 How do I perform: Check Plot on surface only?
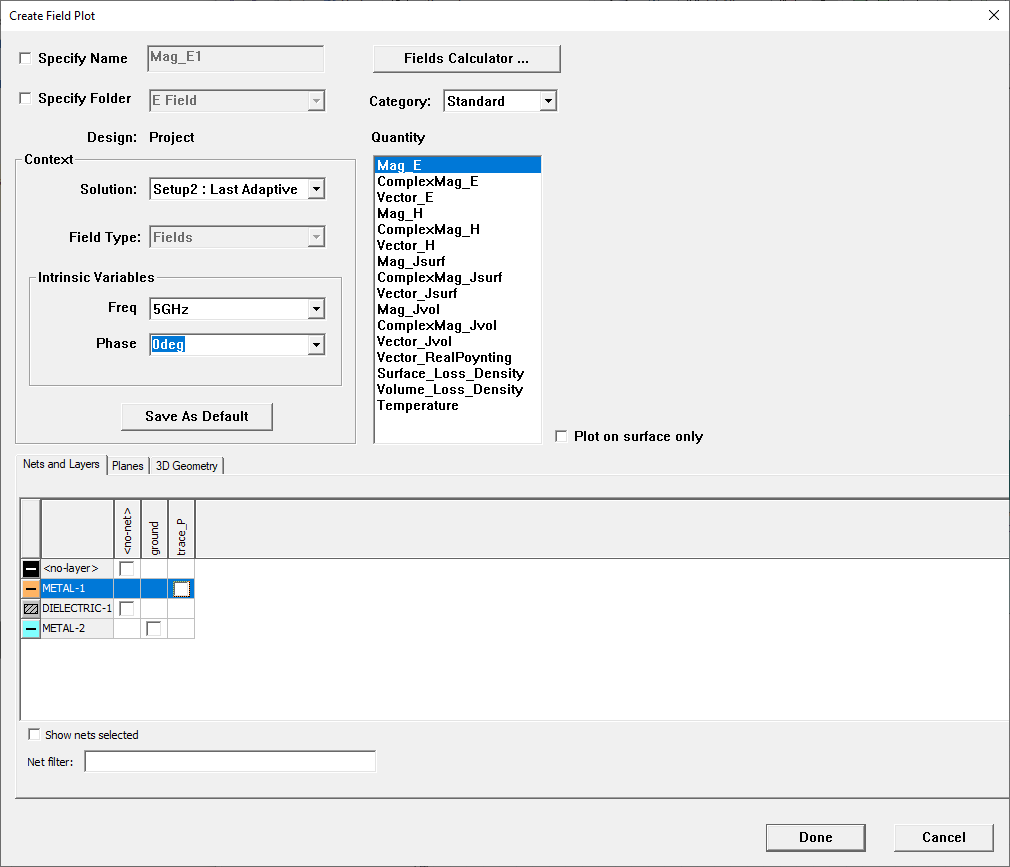561,436
